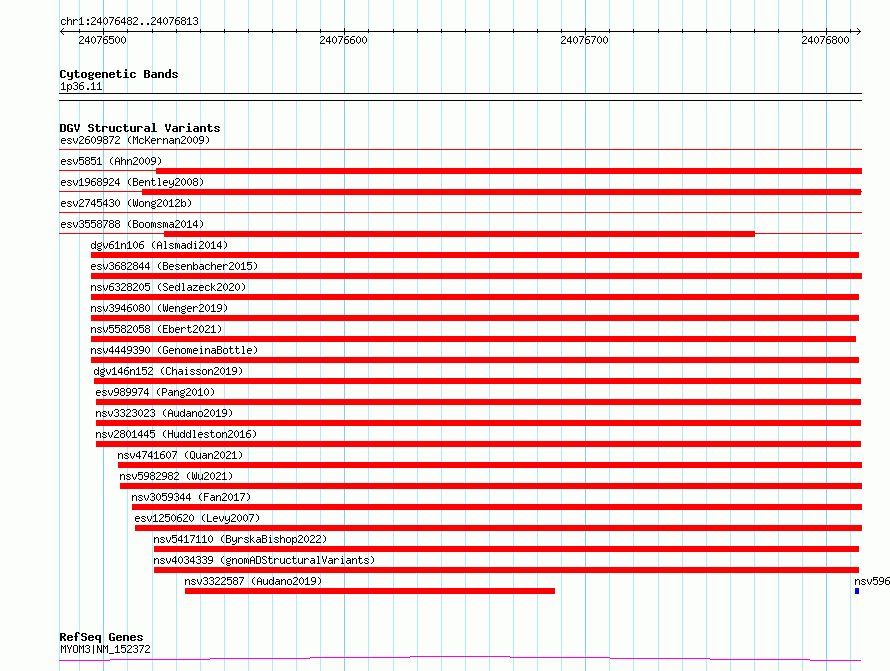The height and width of the screenshot is (671, 890).
Task: Open nsv3323023 (Audano2019) variant
Action: pos(164,413)
